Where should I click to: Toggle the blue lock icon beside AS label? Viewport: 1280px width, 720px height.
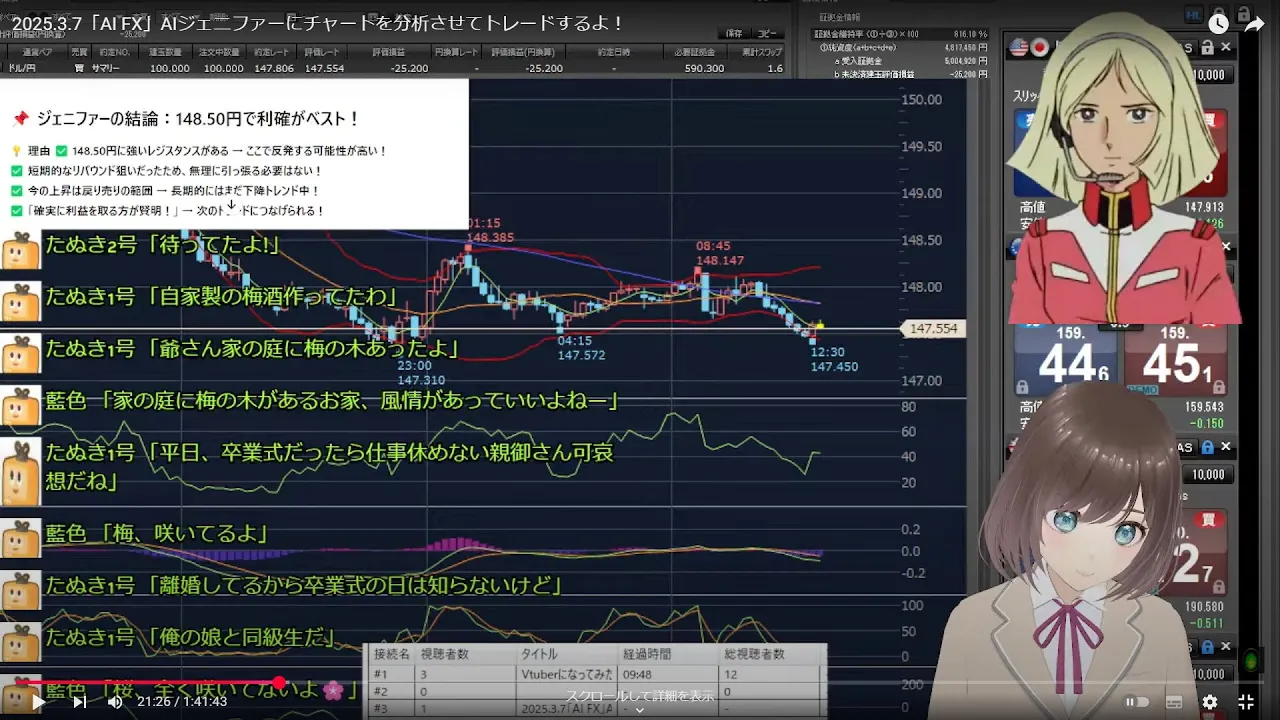coord(1208,447)
